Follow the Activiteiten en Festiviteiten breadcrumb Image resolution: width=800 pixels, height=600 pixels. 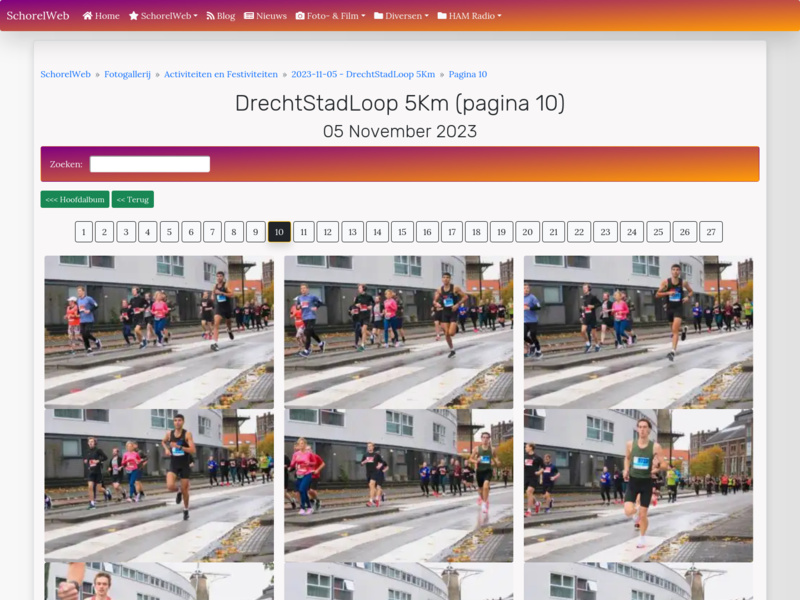(221, 74)
